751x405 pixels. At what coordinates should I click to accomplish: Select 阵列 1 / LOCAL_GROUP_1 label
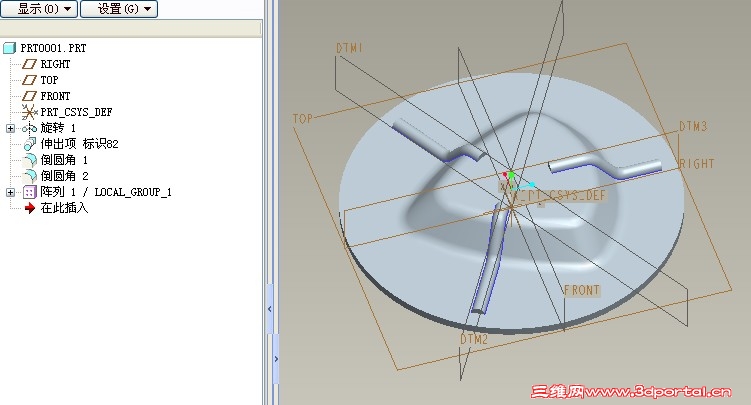click(x=106, y=192)
